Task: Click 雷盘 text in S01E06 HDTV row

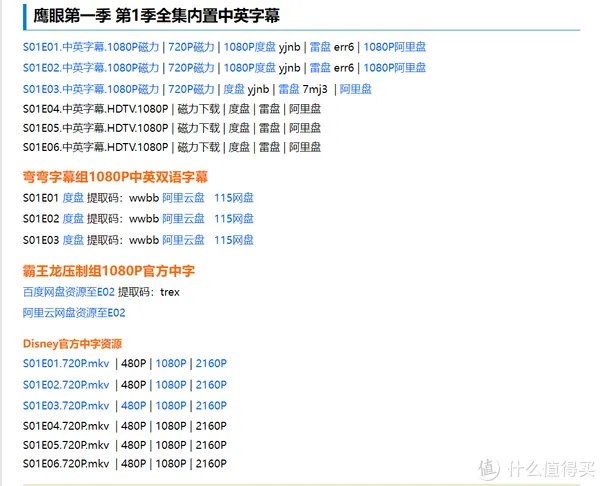Action: (269, 147)
